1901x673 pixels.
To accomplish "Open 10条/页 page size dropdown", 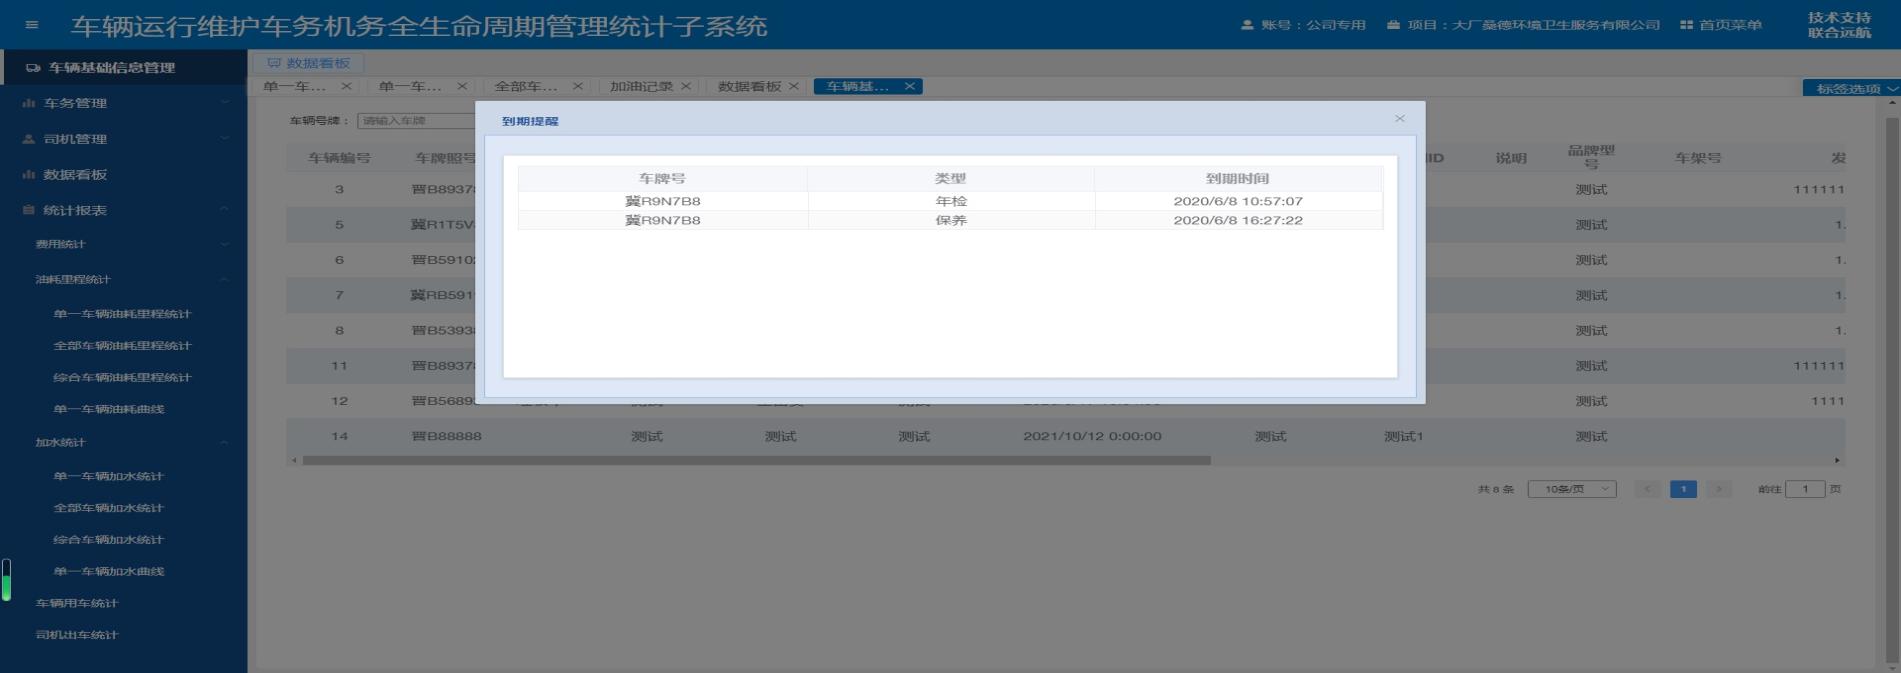I will pos(1572,489).
